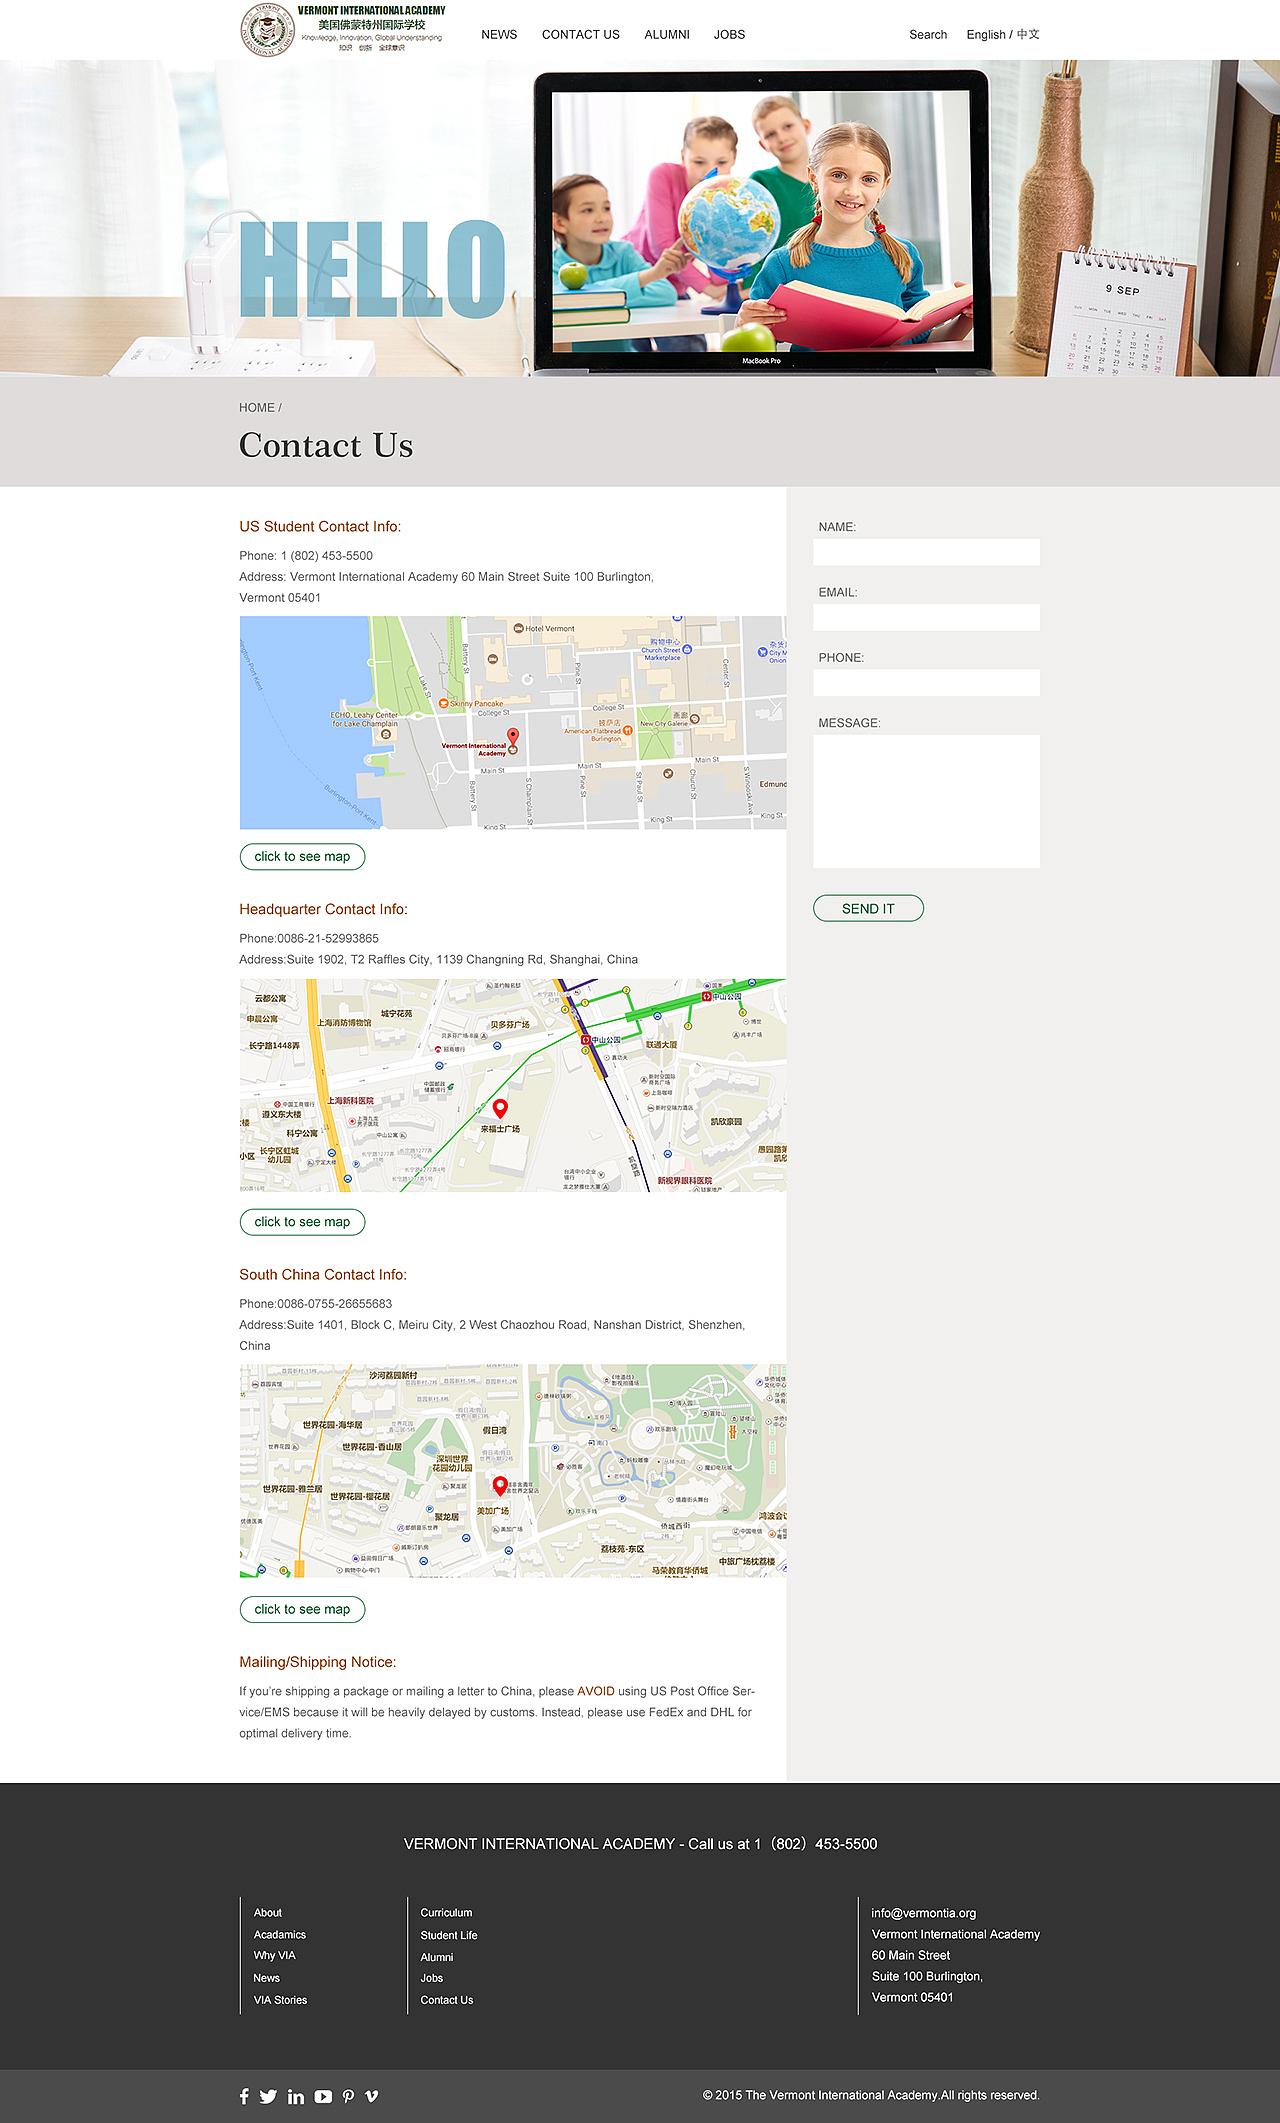Open NEWS in the top navigation
This screenshot has height=2123, width=1280.
tap(499, 34)
